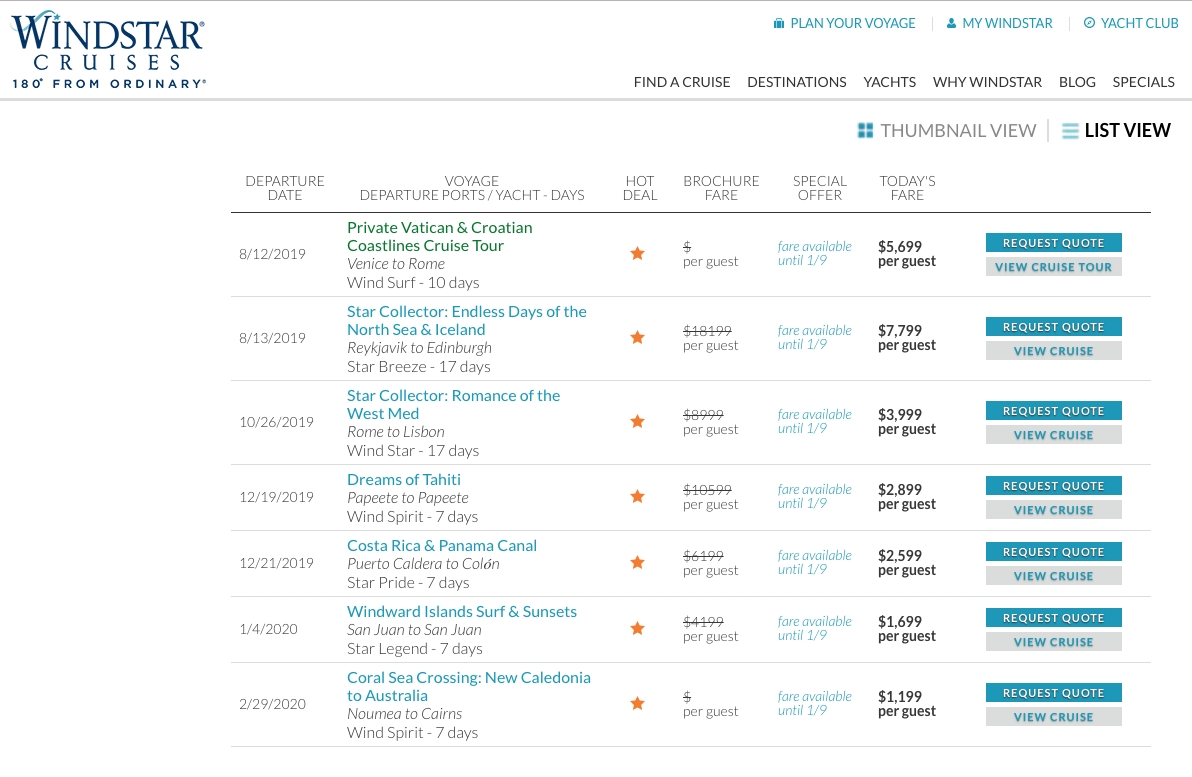Image resolution: width=1192 pixels, height=777 pixels.
Task: Click the Windstar Cruises logo
Action: coord(108,50)
